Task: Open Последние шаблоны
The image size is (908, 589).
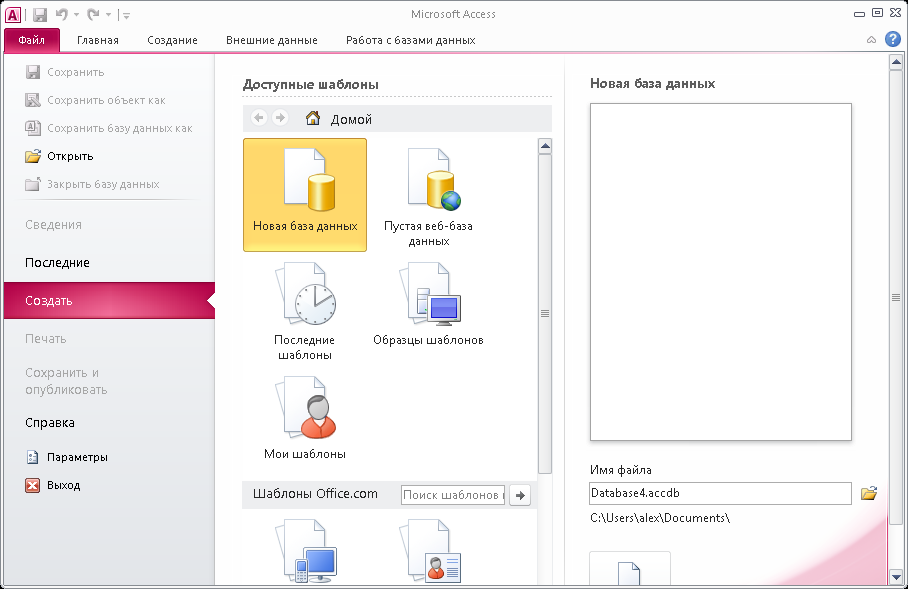Action: (305, 310)
